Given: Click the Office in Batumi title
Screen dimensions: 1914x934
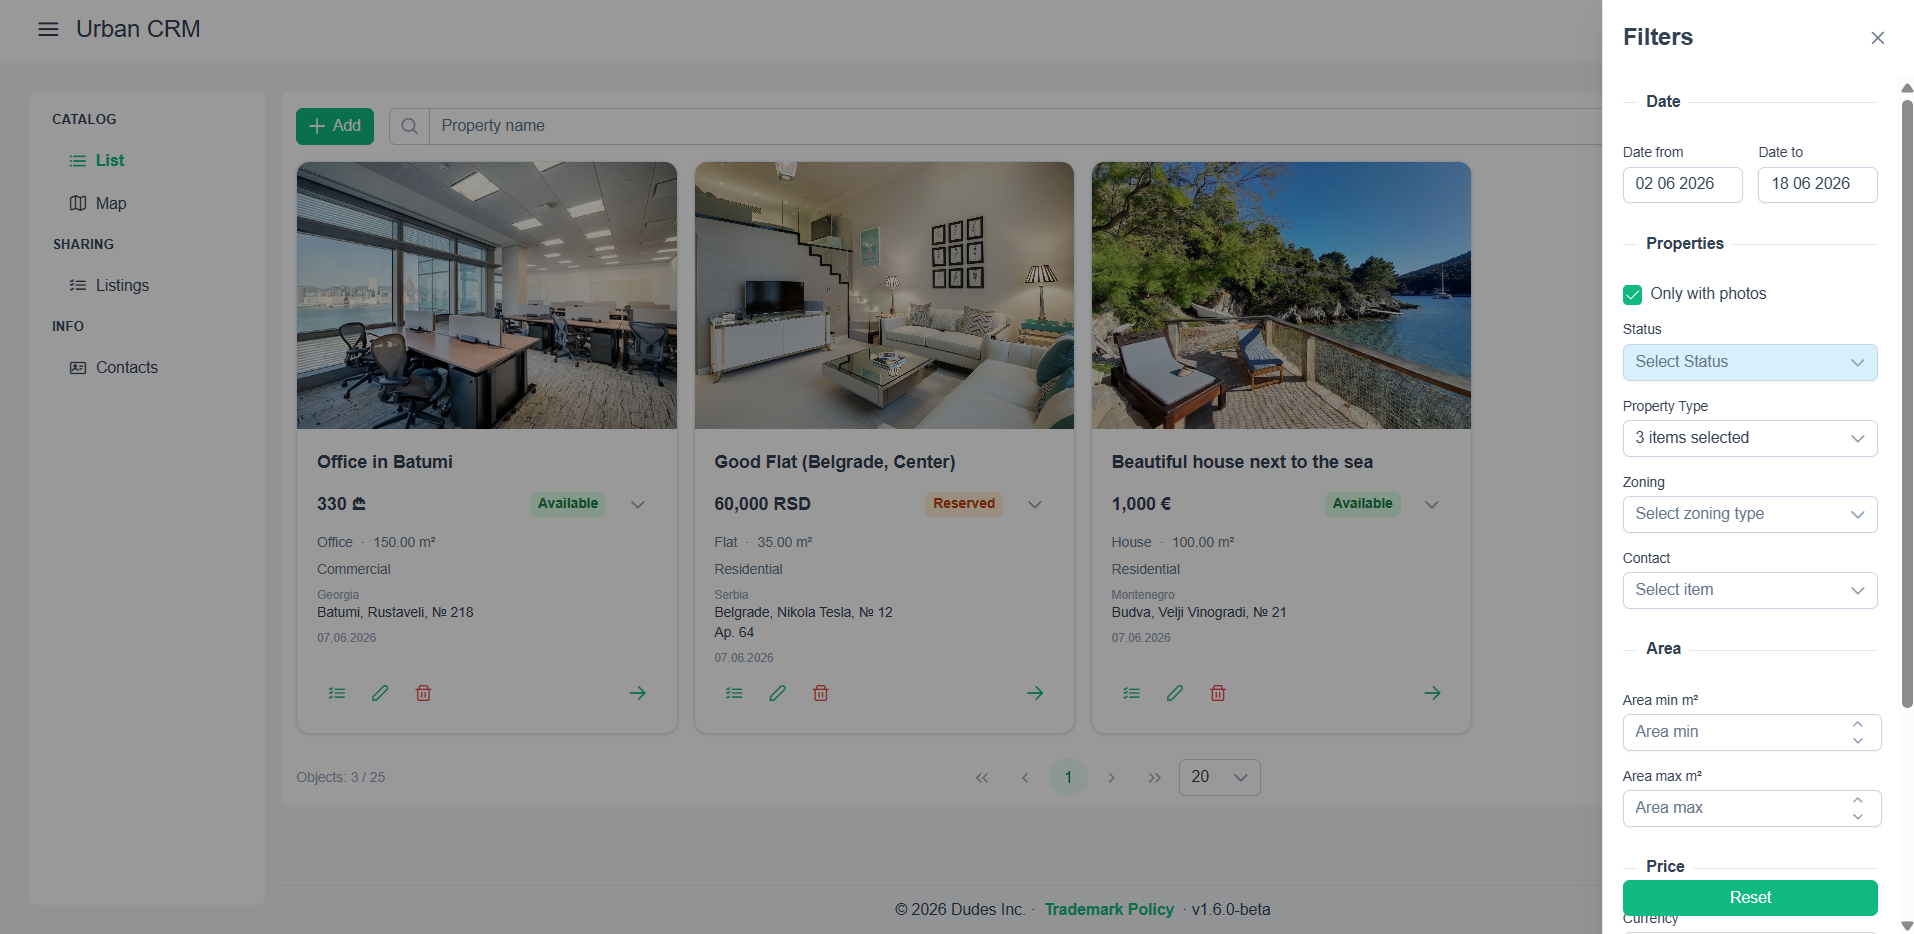Looking at the screenshot, I should (x=385, y=462).
